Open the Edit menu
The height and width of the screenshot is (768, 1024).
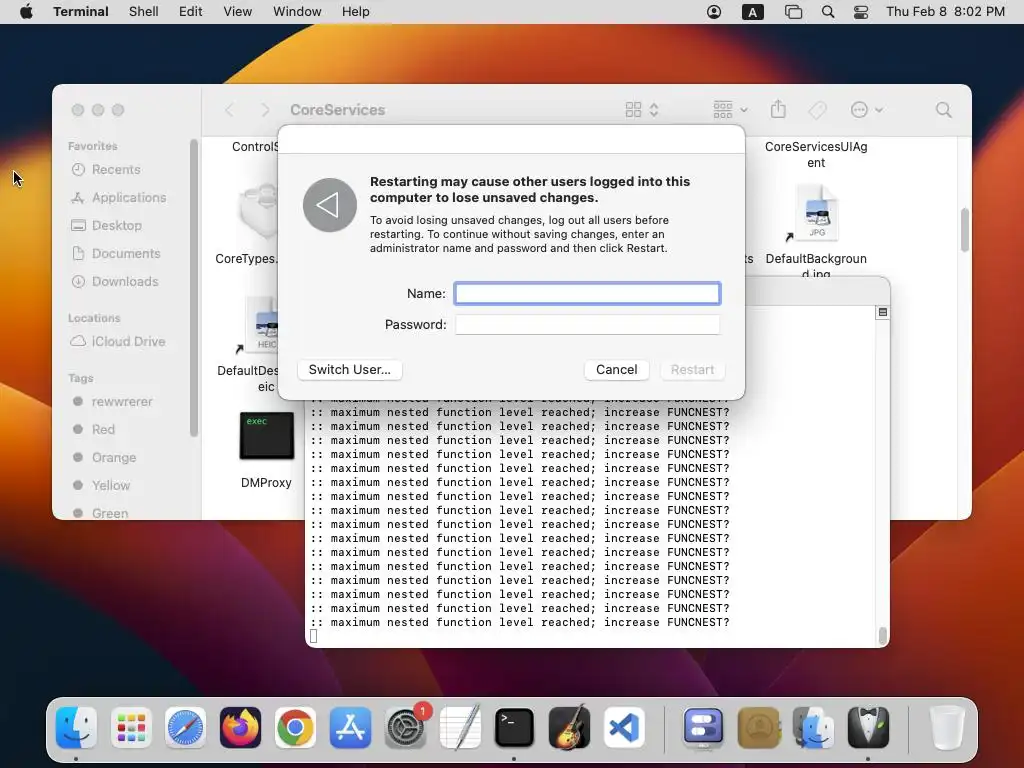pyautogui.click(x=191, y=12)
